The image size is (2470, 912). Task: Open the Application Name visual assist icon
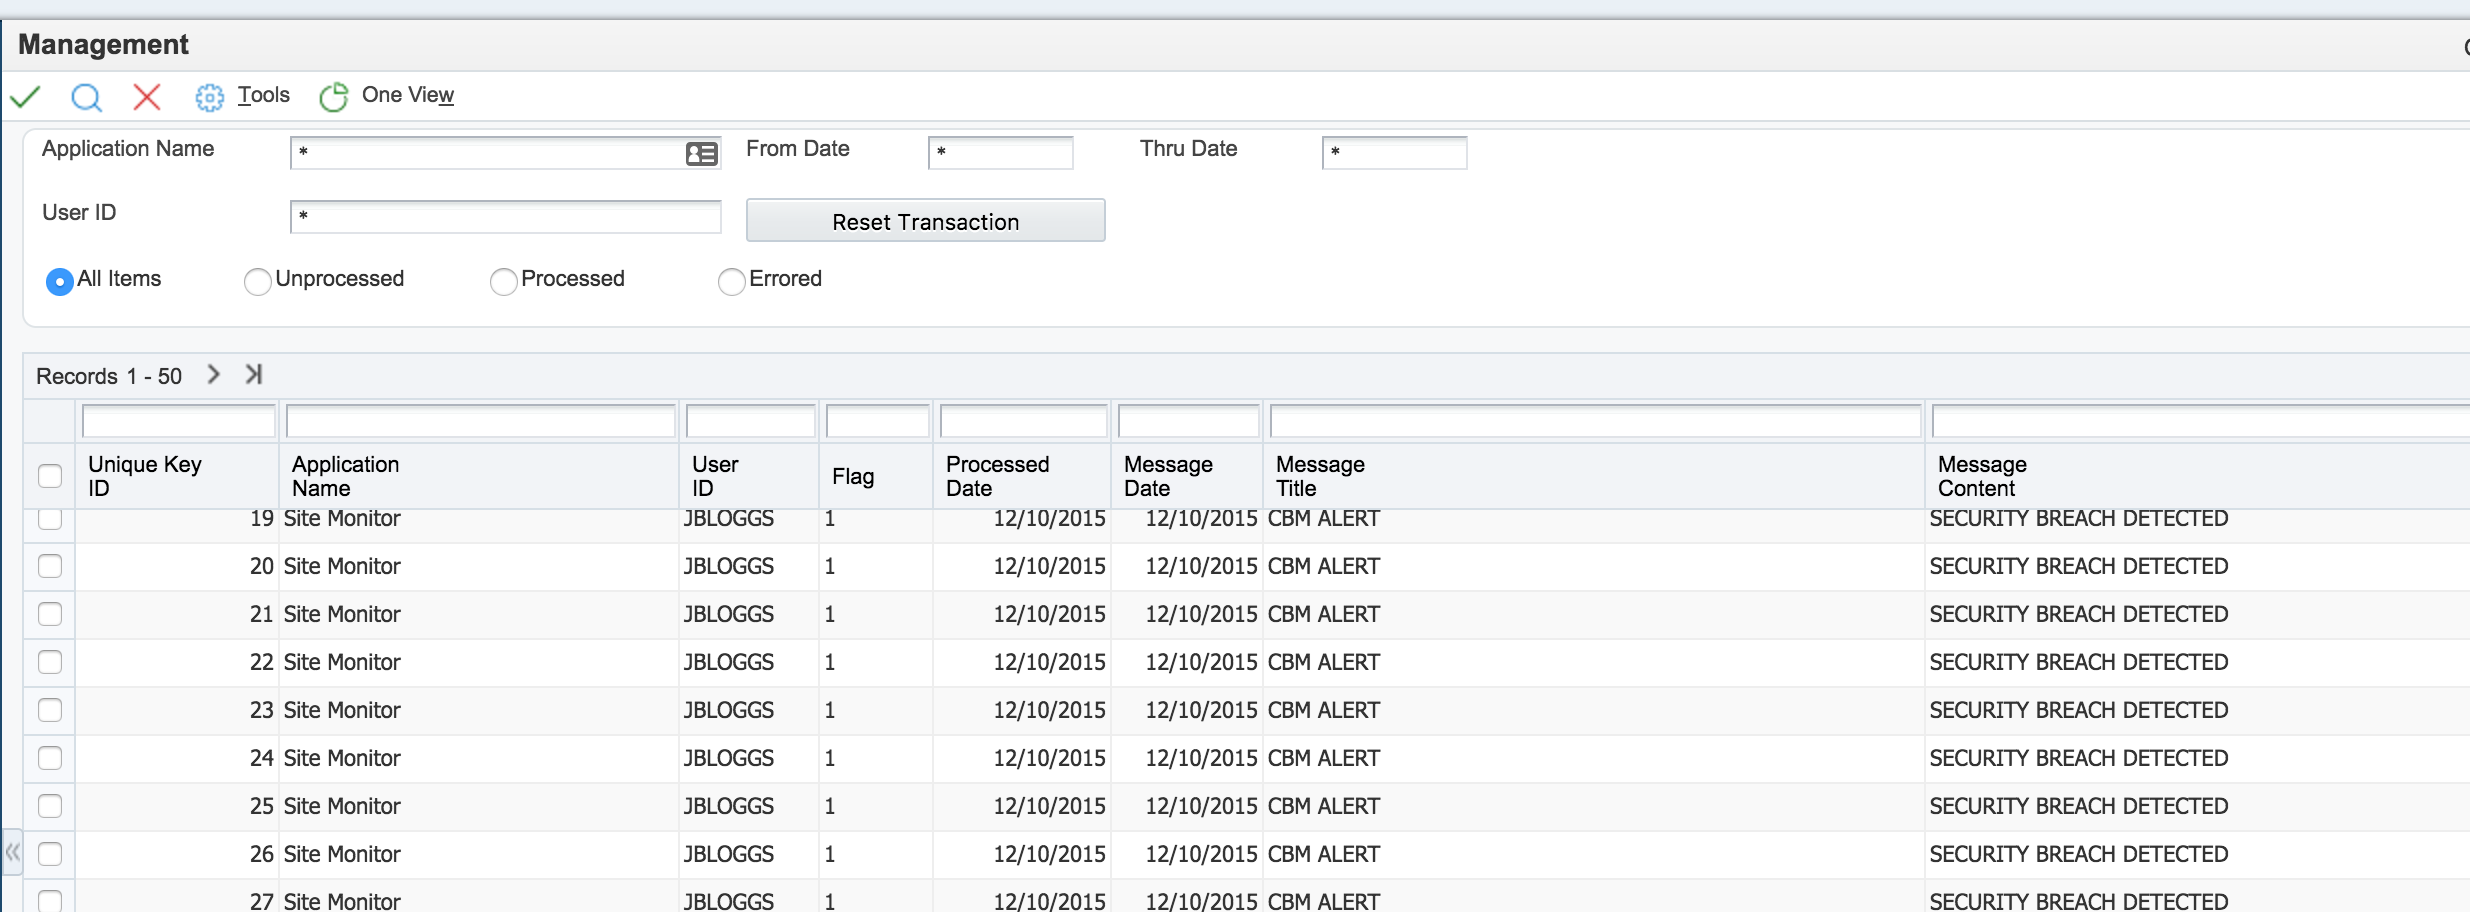click(701, 153)
